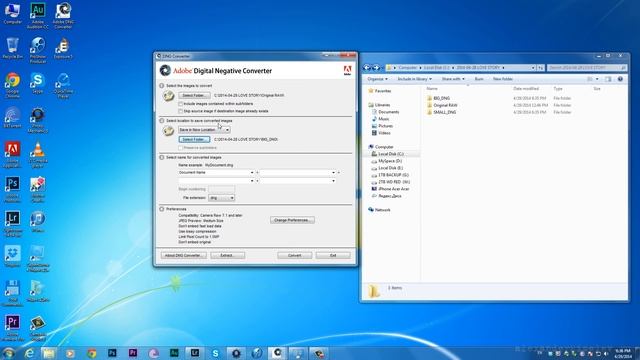Sort files by the Name column header
The width and height of the screenshot is (640, 360).
pyautogui.click(x=432, y=89)
